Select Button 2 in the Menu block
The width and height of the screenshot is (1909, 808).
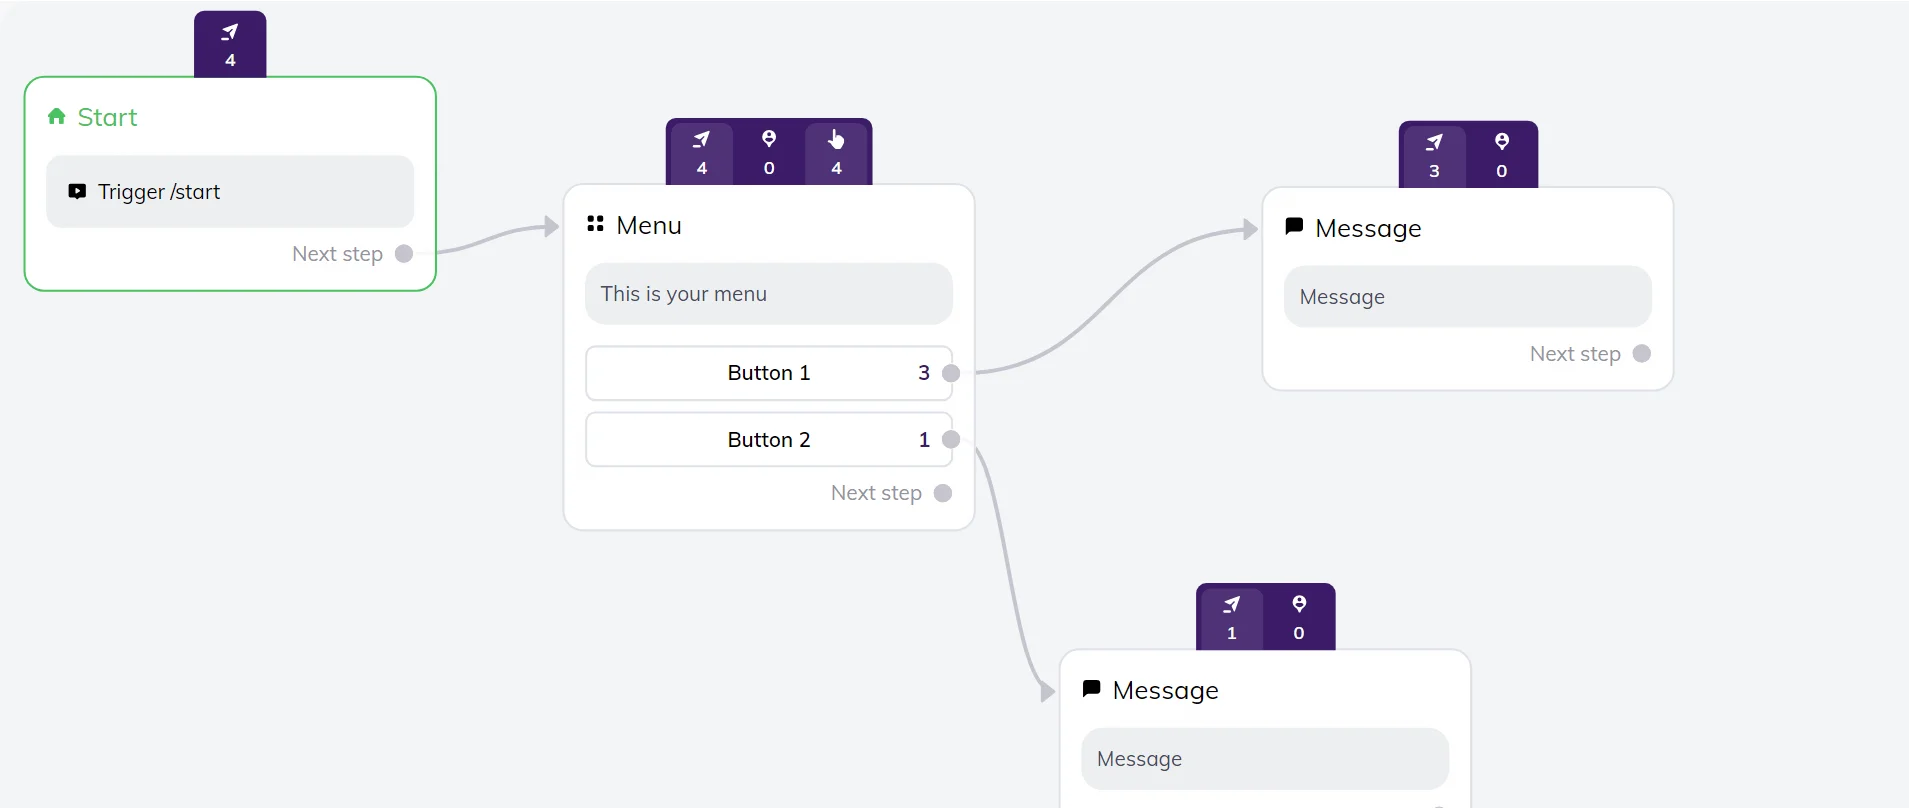coord(768,440)
